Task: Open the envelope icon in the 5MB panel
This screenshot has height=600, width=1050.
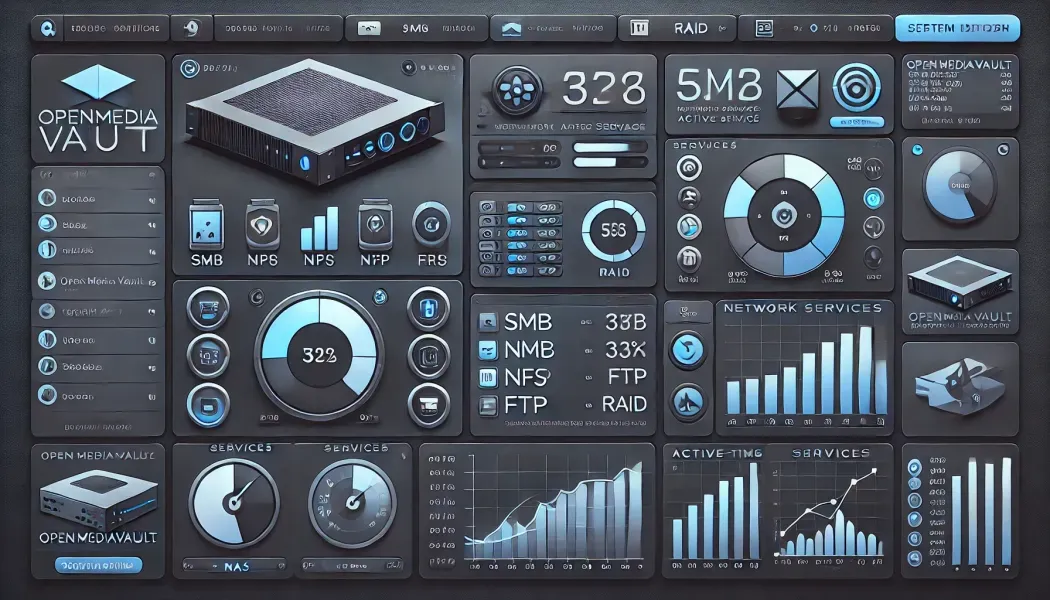Action: coord(797,89)
